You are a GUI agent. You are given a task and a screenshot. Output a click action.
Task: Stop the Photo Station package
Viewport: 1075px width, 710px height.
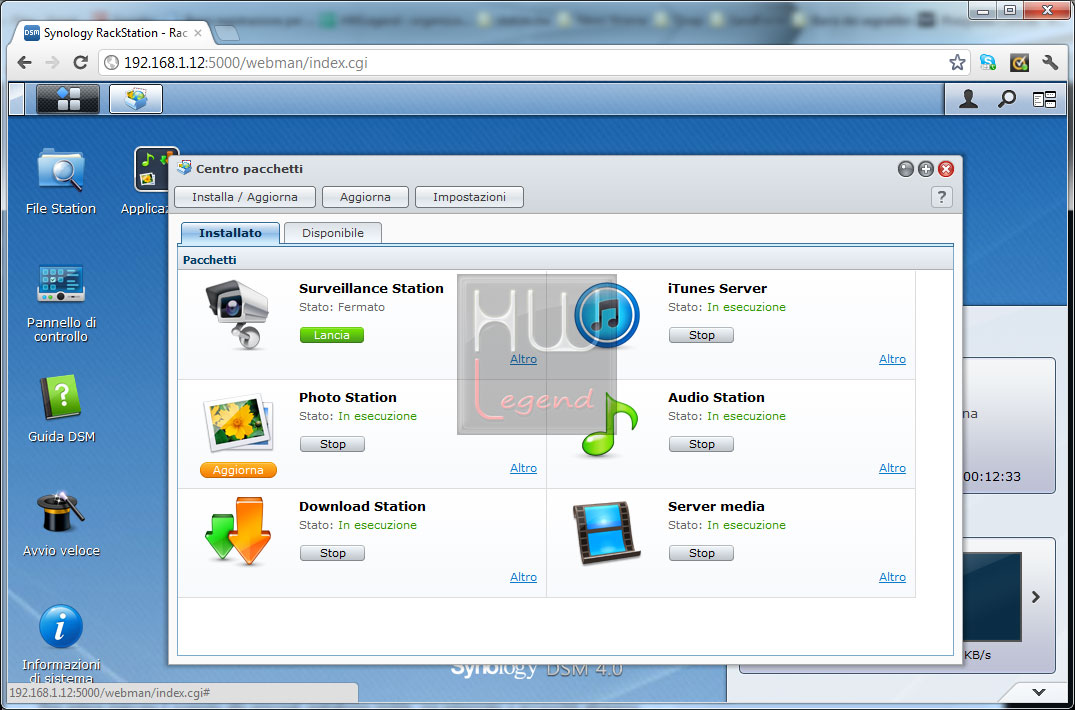point(333,444)
